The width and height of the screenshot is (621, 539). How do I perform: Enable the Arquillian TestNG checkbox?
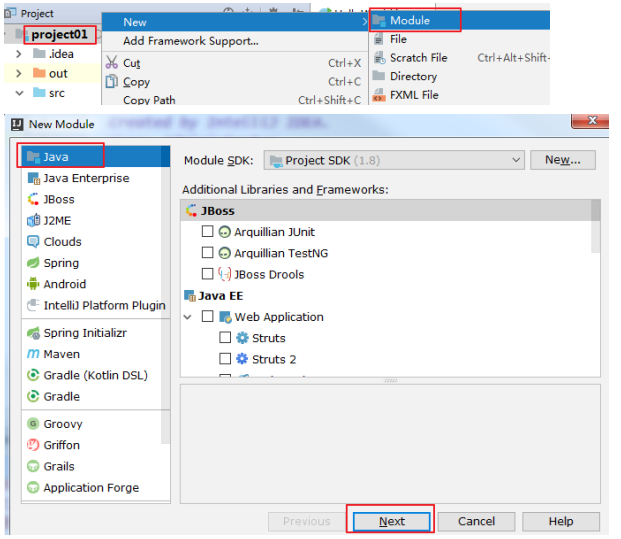pyautogui.click(x=208, y=253)
